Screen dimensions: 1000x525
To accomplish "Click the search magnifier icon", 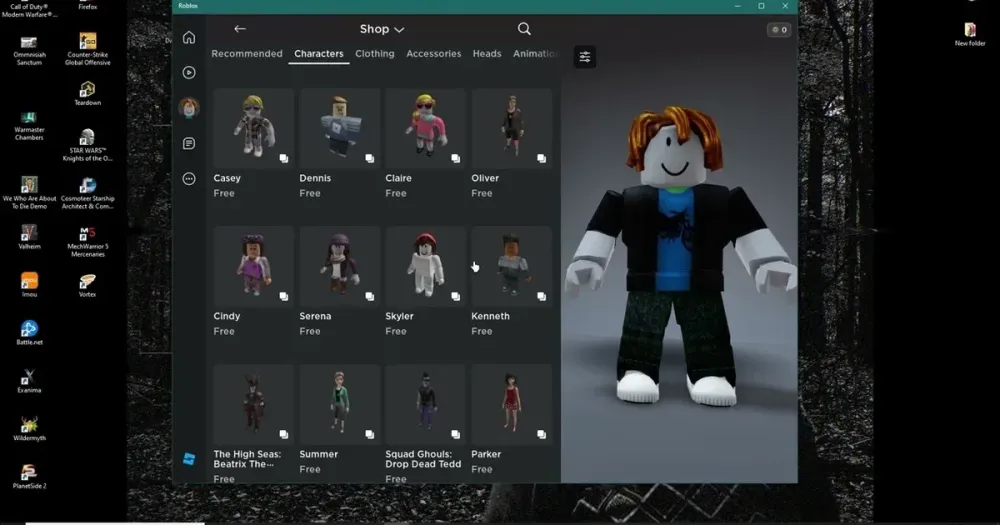I will pos(524,29).
